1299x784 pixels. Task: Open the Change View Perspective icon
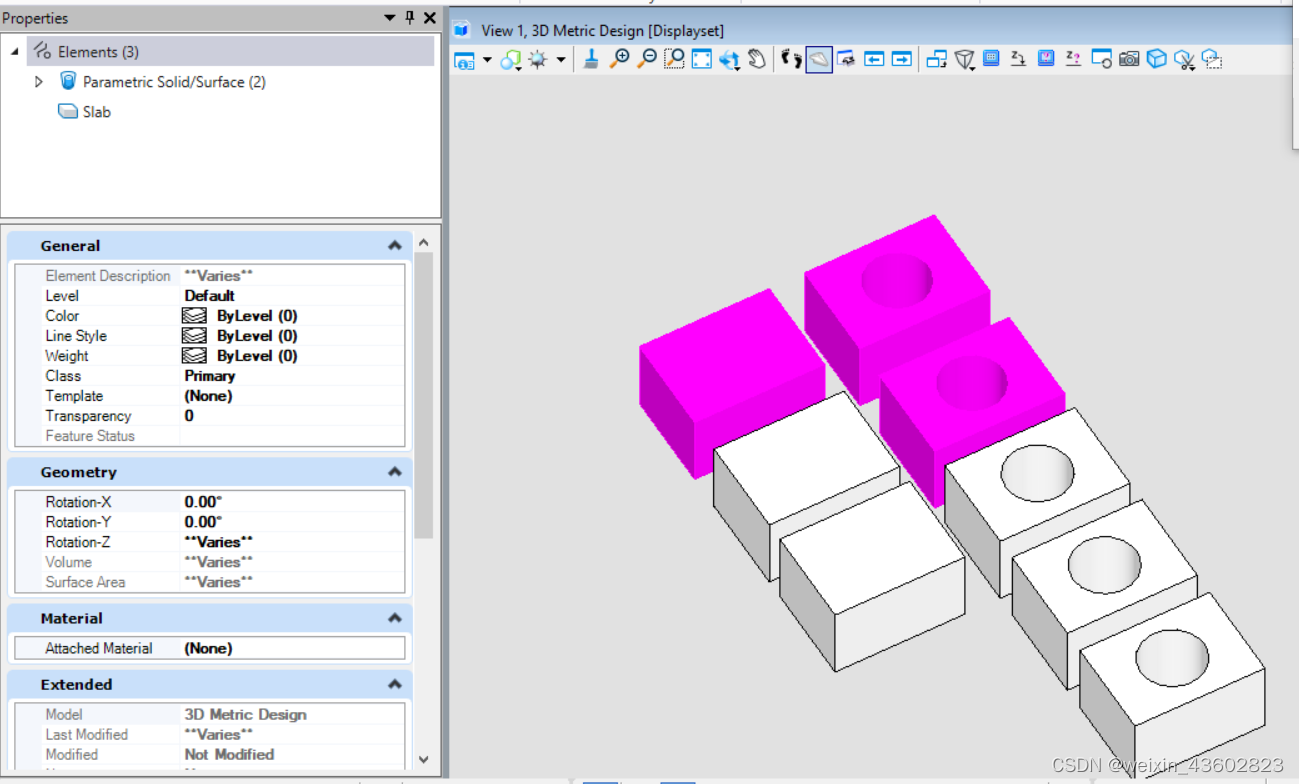[x=964, y=60]
